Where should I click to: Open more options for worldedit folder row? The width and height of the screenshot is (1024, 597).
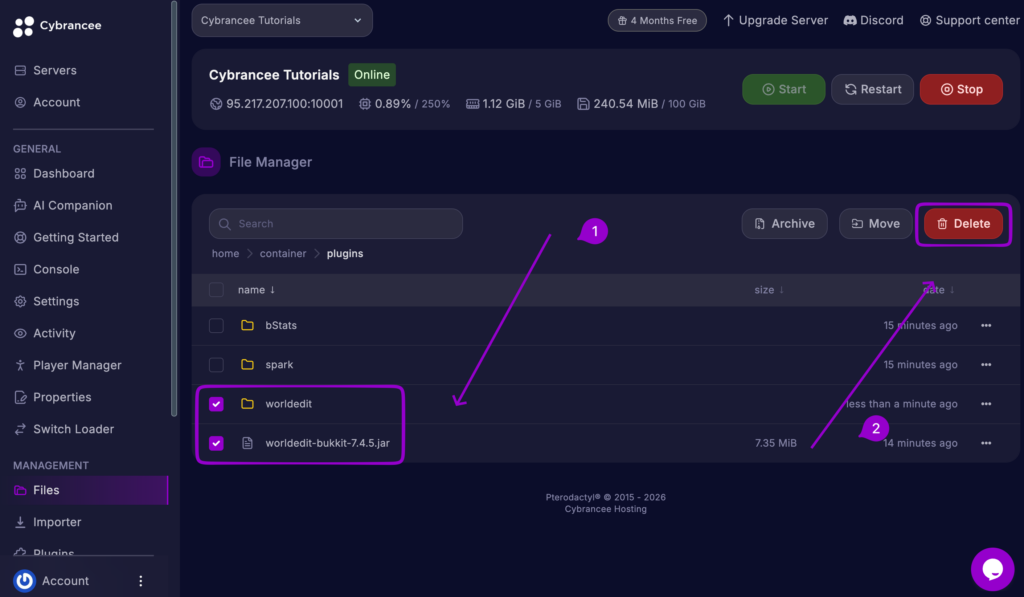click(986, 404)
